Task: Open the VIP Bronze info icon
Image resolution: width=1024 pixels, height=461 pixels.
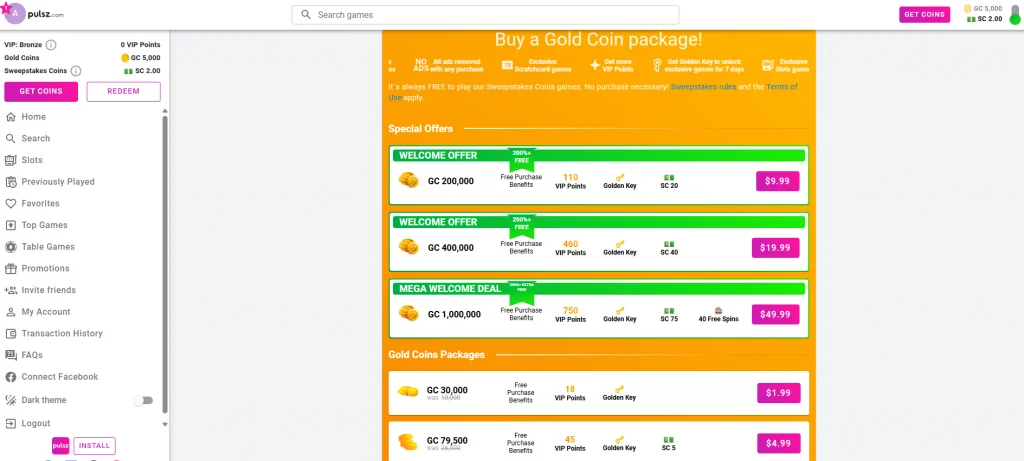Action: click(x=51, y=45)
